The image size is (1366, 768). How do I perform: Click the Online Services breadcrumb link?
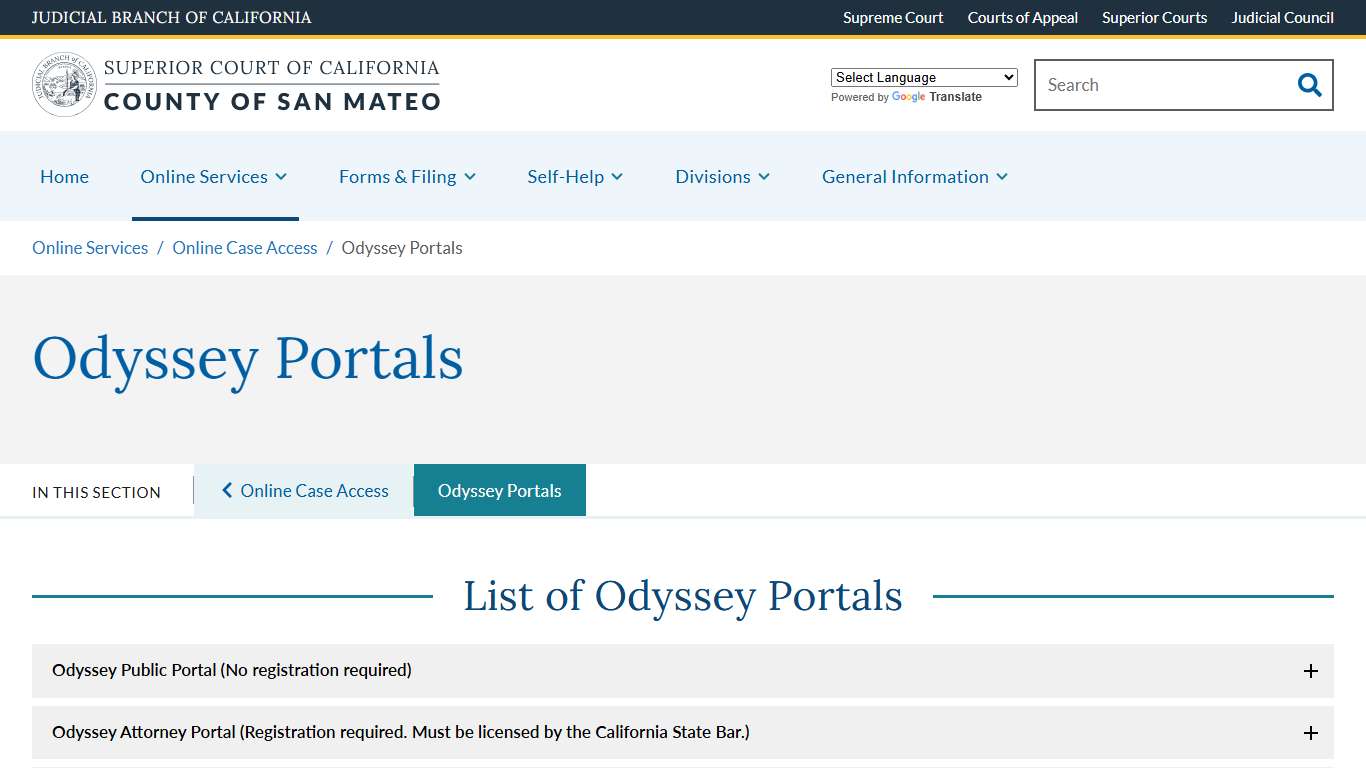(89, 247)
